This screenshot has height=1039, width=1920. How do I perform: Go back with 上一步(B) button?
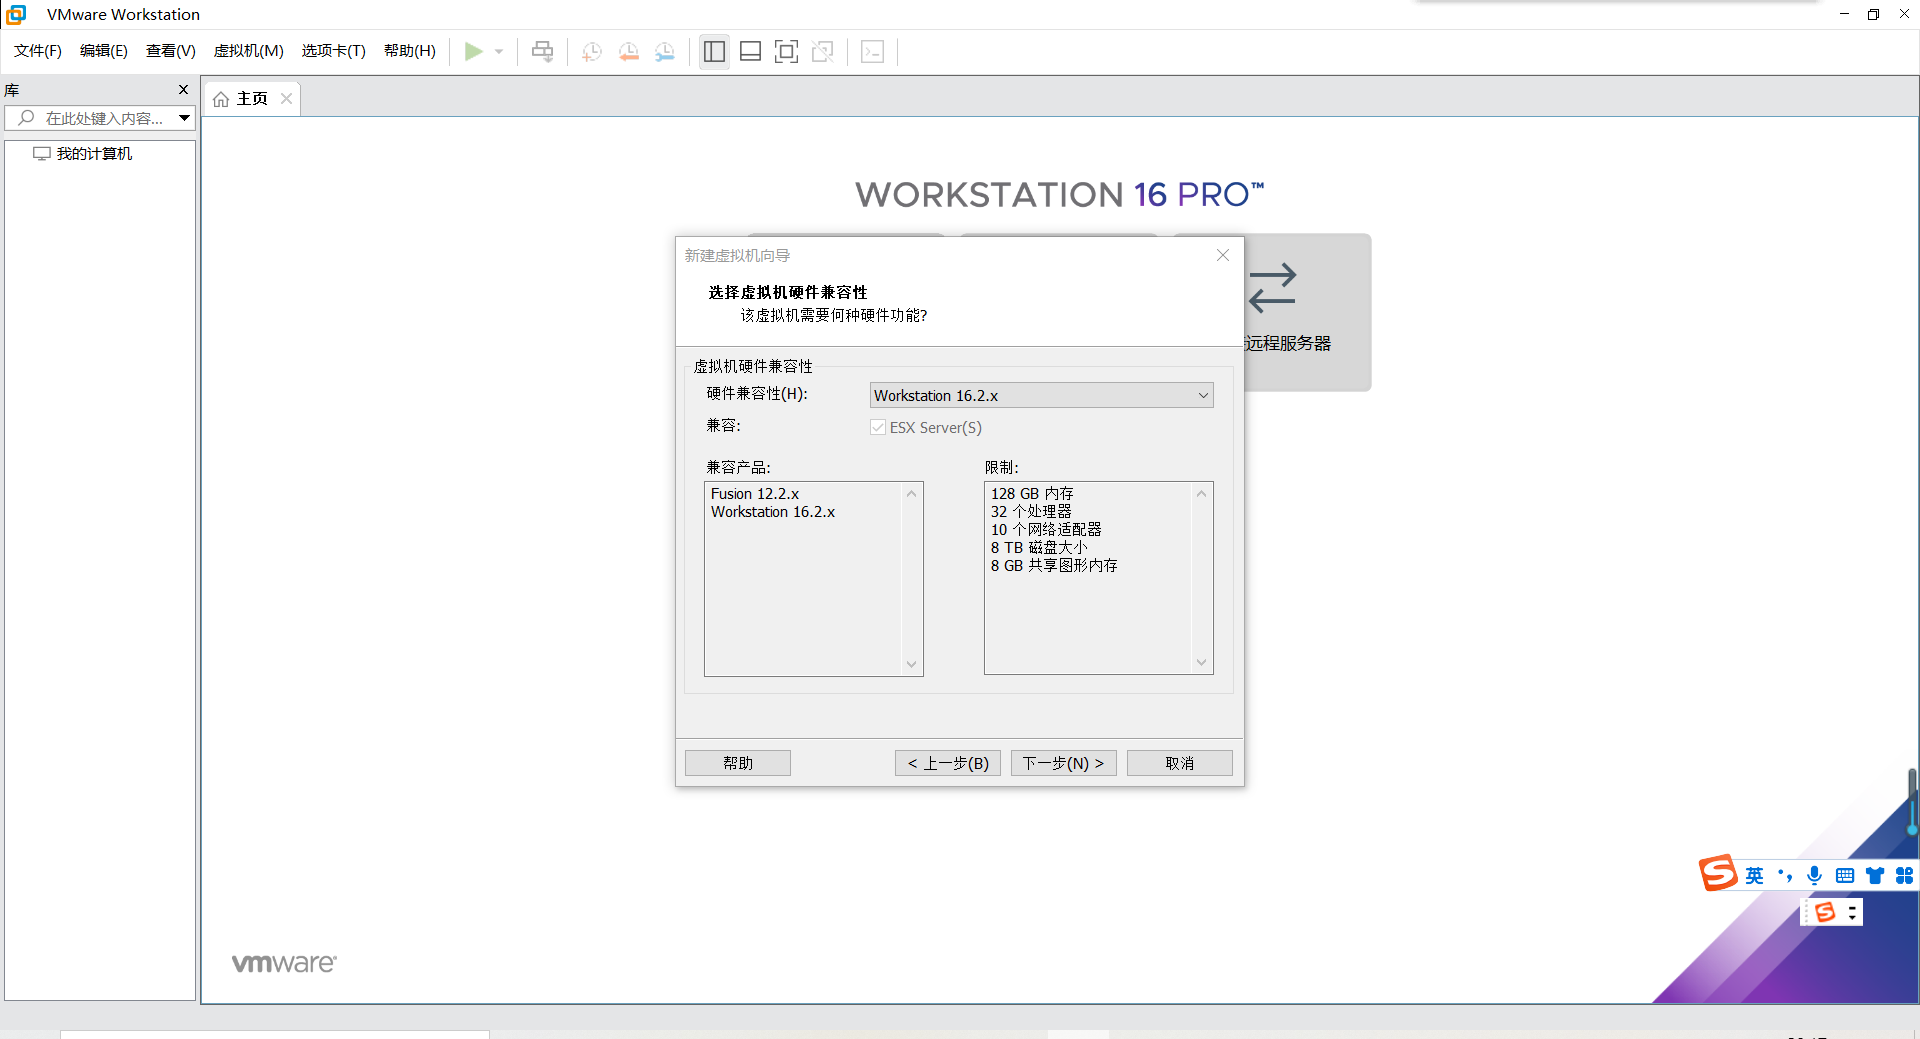(x=948, y=763)
